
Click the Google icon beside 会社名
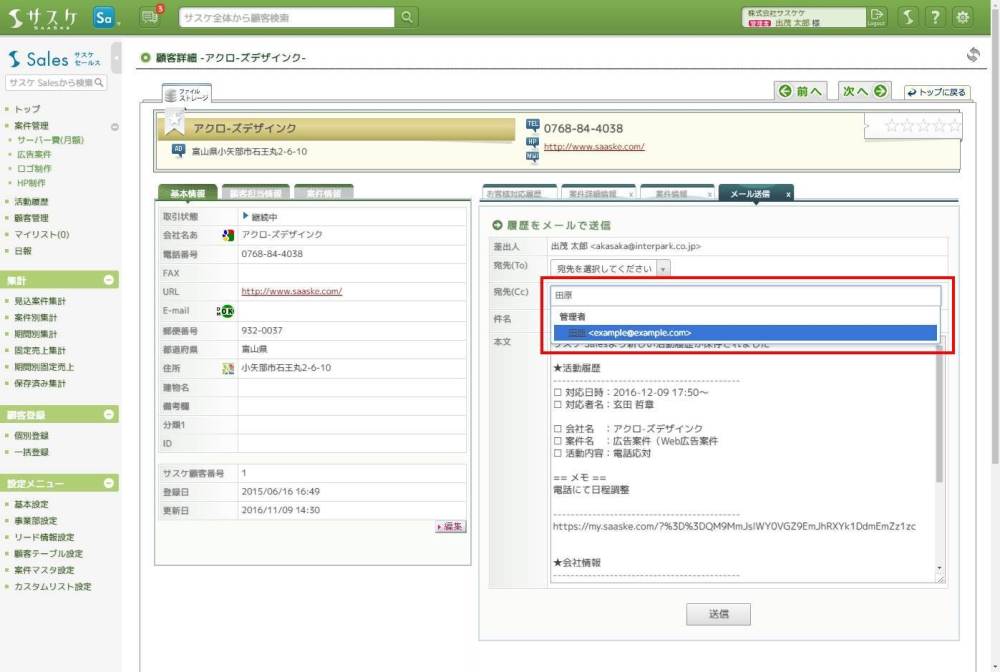pos(227,235)
